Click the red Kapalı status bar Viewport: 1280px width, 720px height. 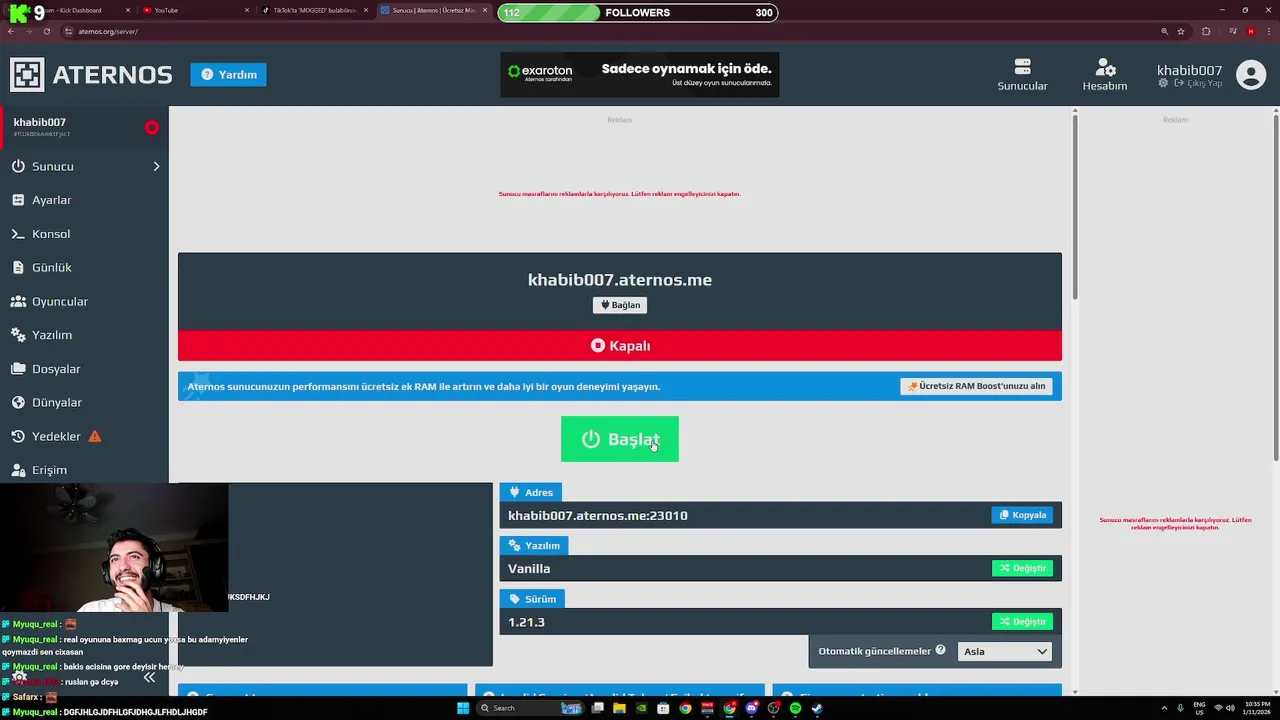pos(620,346)
